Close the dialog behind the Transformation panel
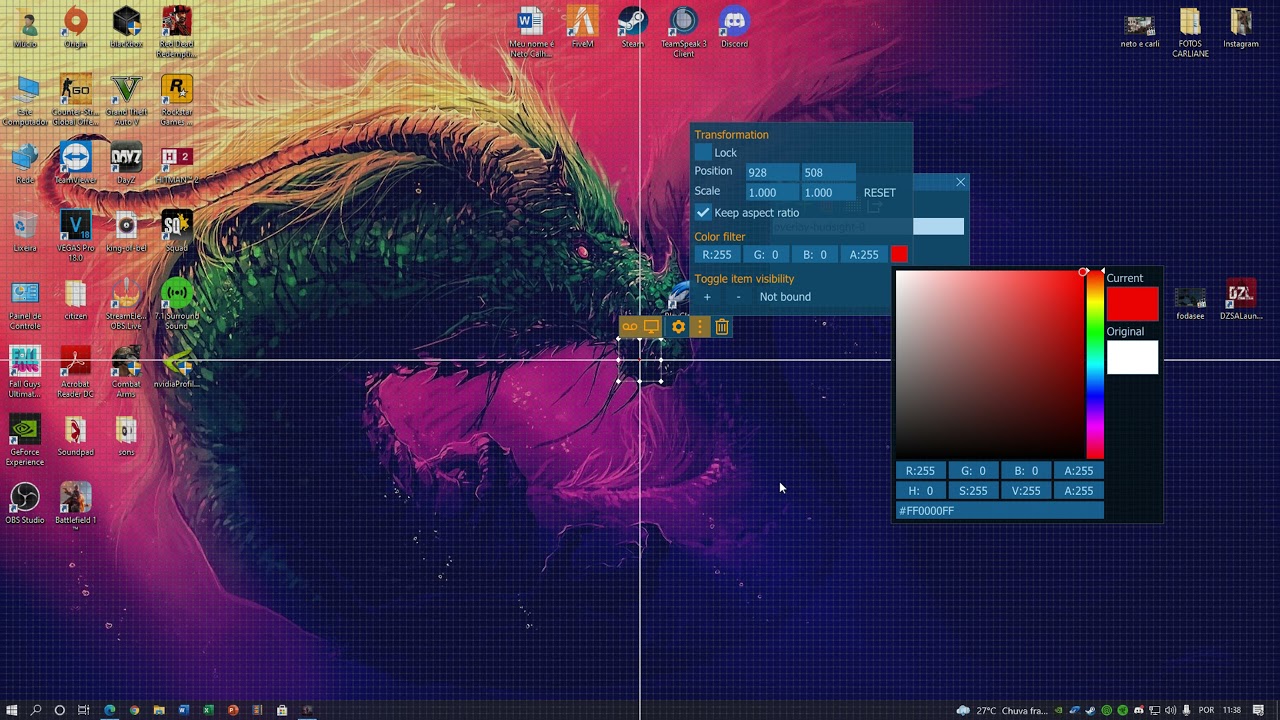 [961, 182]
